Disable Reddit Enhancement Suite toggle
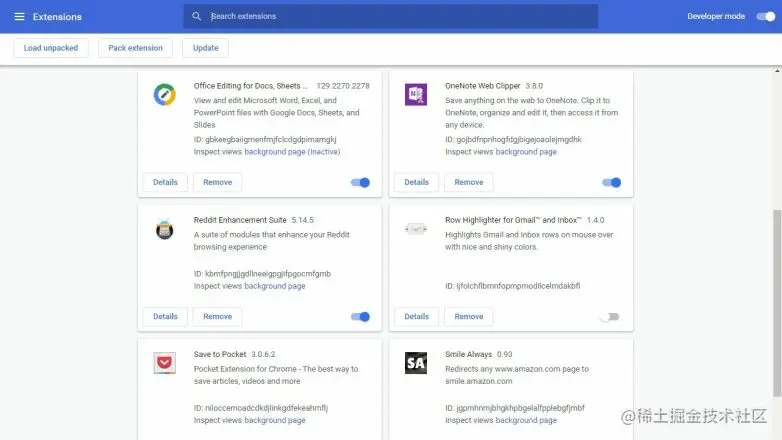This screenshot has width=782, height=440. click(360, 317)
